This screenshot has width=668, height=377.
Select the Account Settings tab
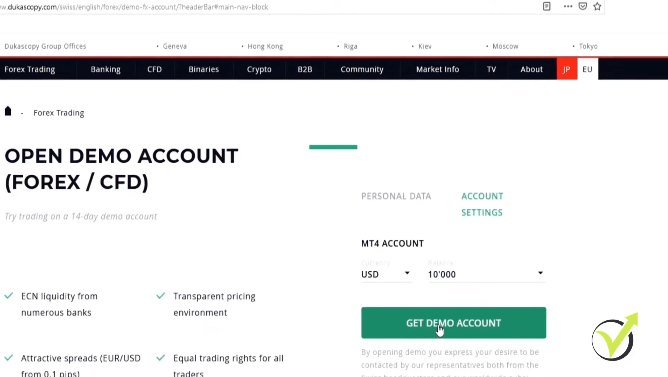click(482, 204)
